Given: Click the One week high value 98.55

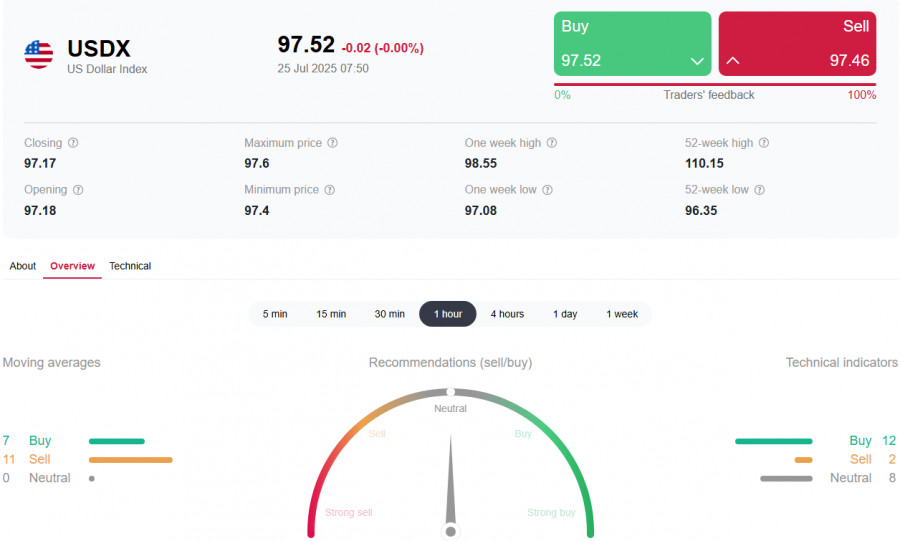Looking at the screenshot, I should click(481, 164).
